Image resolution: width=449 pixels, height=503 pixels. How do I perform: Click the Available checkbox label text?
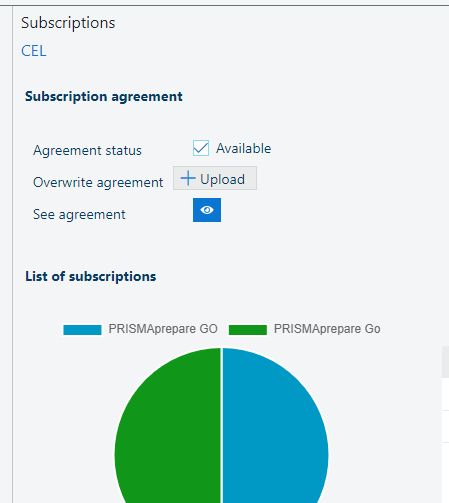244,148
